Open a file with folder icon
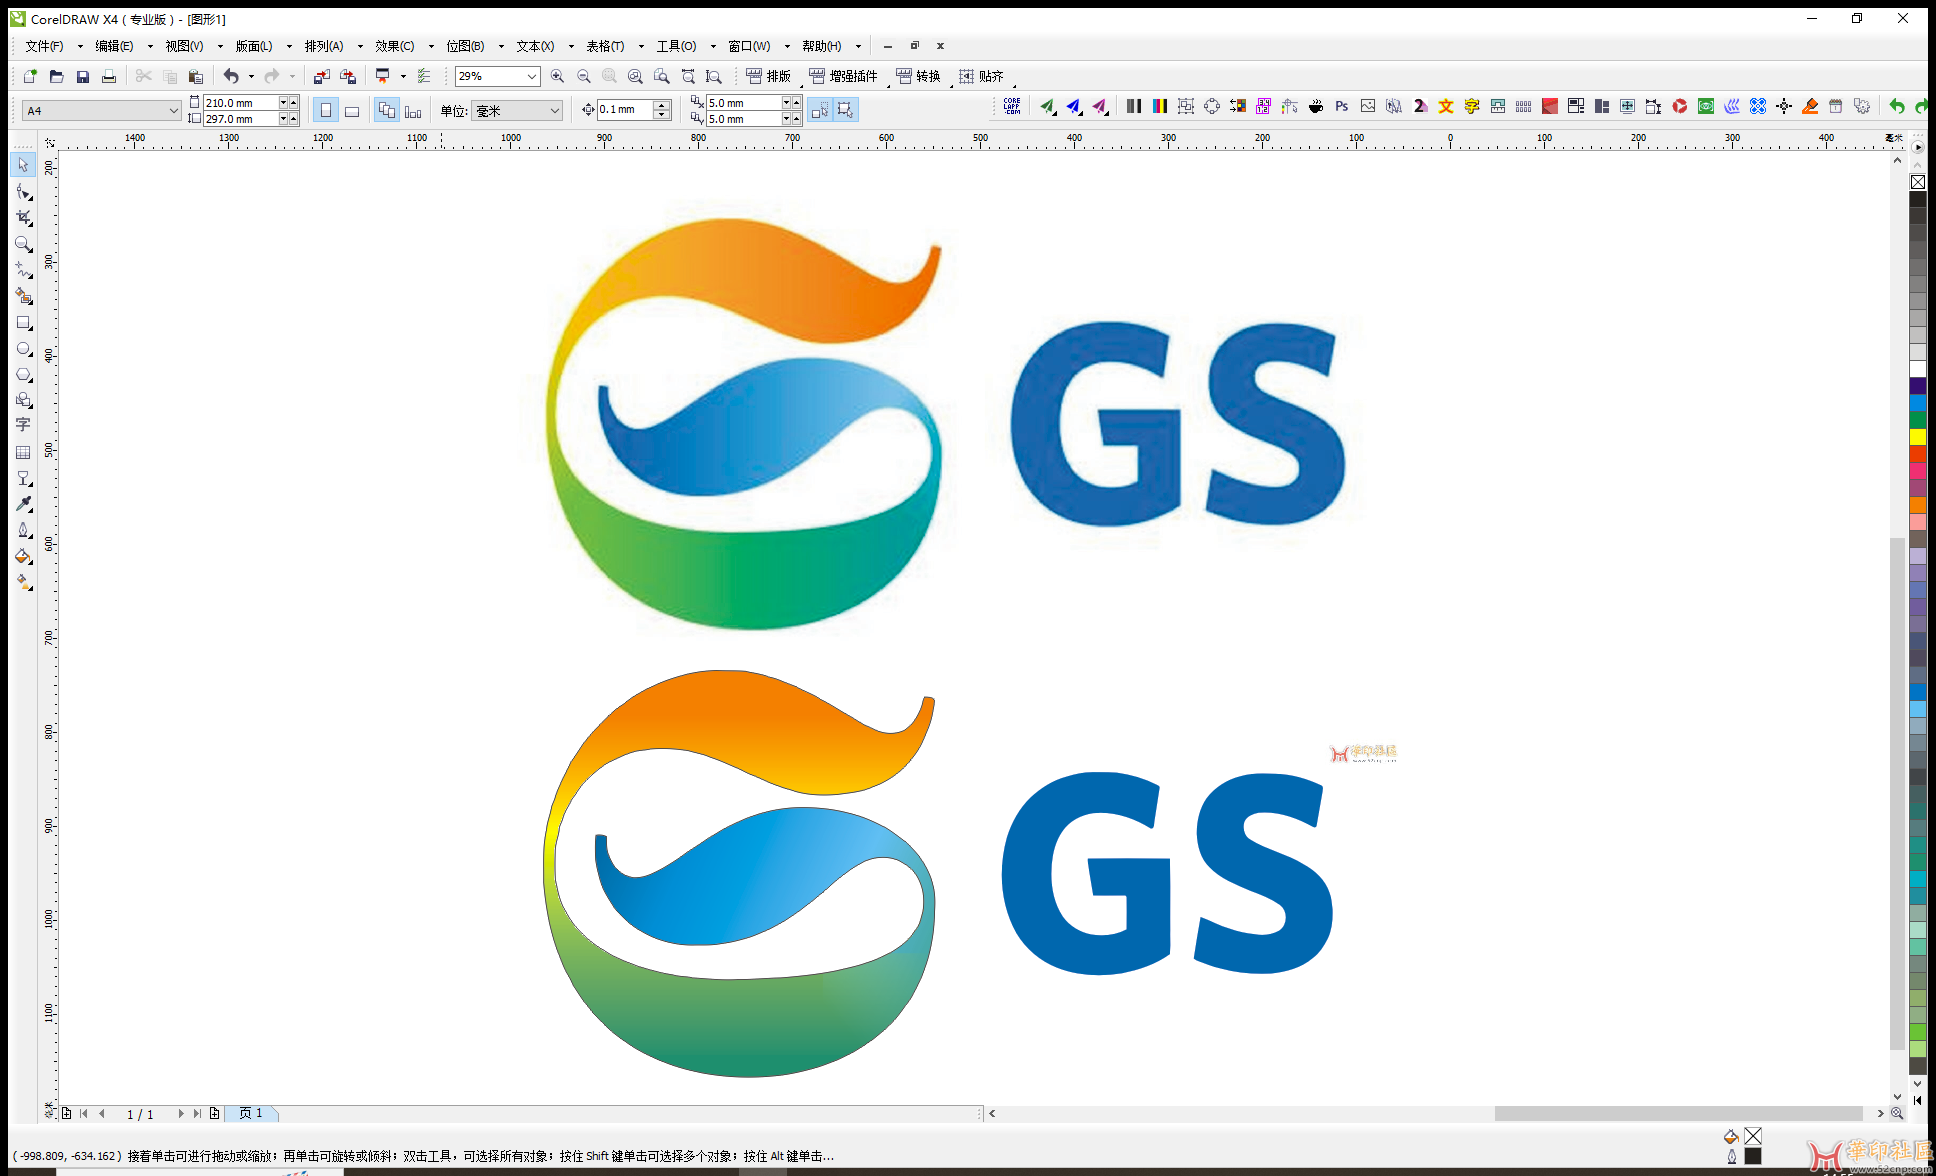1936x1176 pixels. (x=56, y=76)
